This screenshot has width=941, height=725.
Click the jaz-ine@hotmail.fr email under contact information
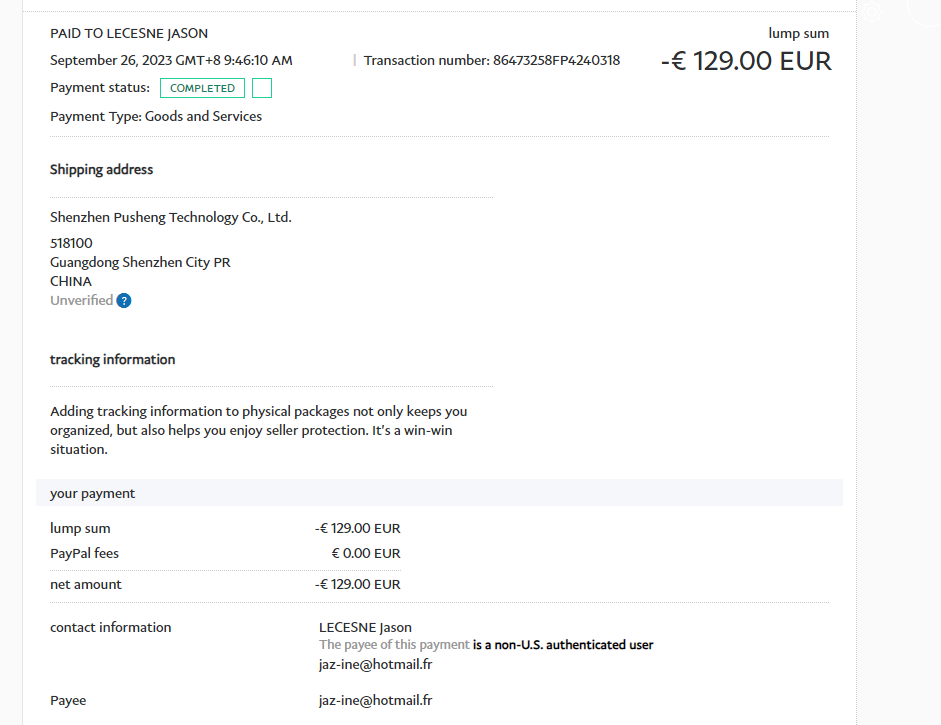tap(375, 664)
